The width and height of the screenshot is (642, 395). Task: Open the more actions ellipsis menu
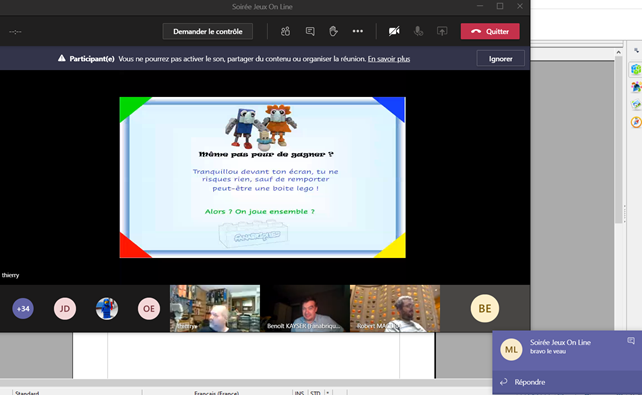(357, 32)
